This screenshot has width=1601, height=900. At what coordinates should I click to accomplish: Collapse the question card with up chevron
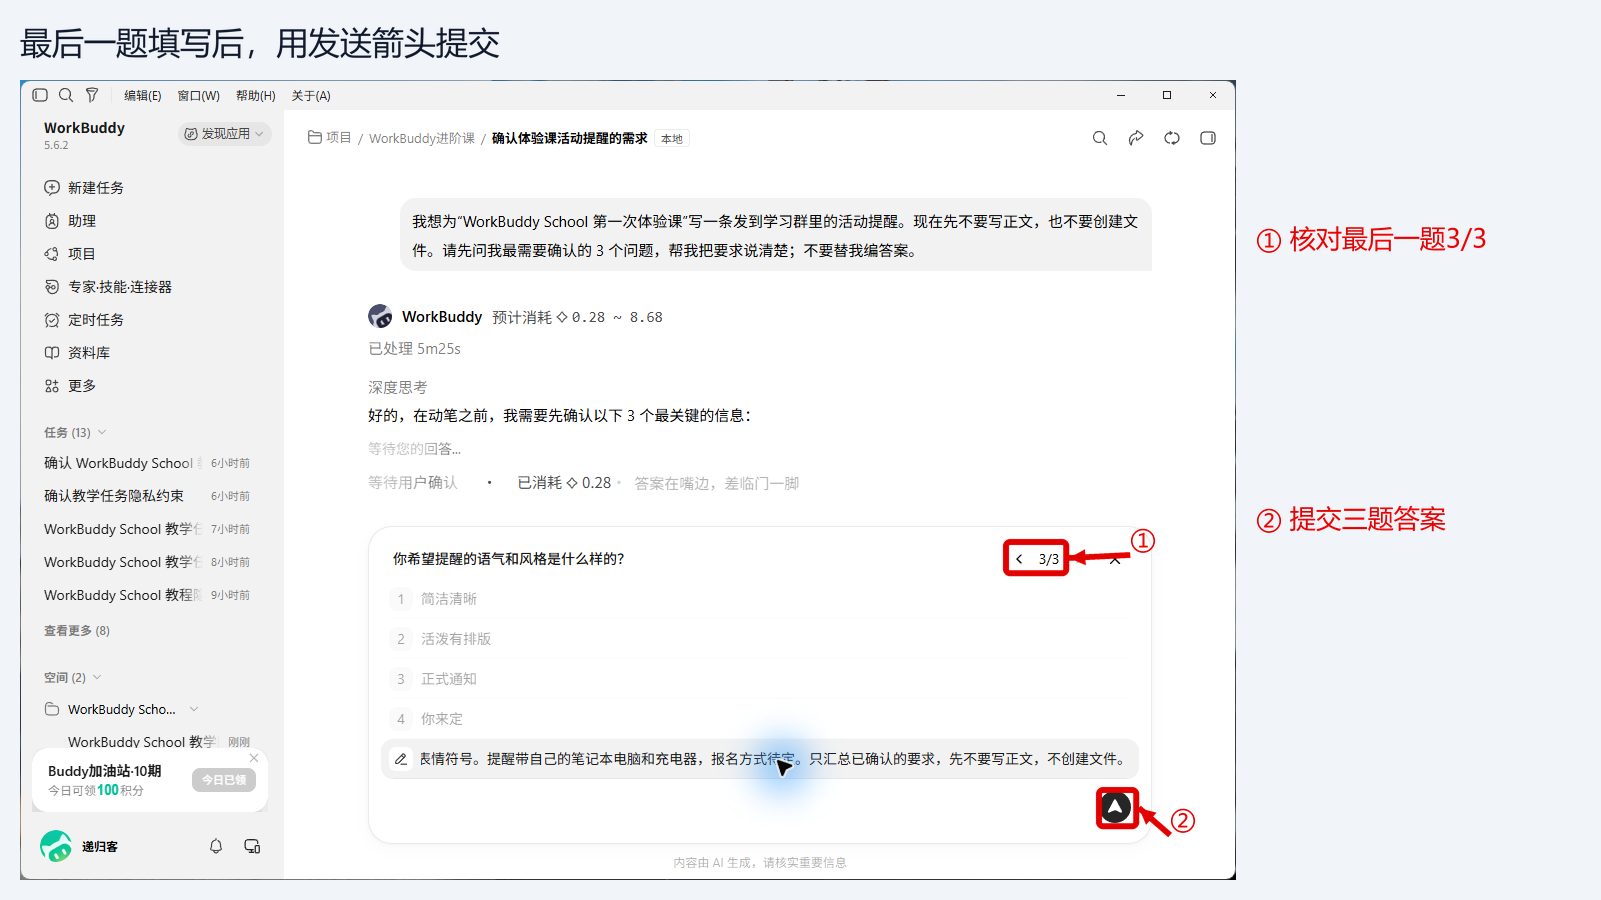point(1115,559)
